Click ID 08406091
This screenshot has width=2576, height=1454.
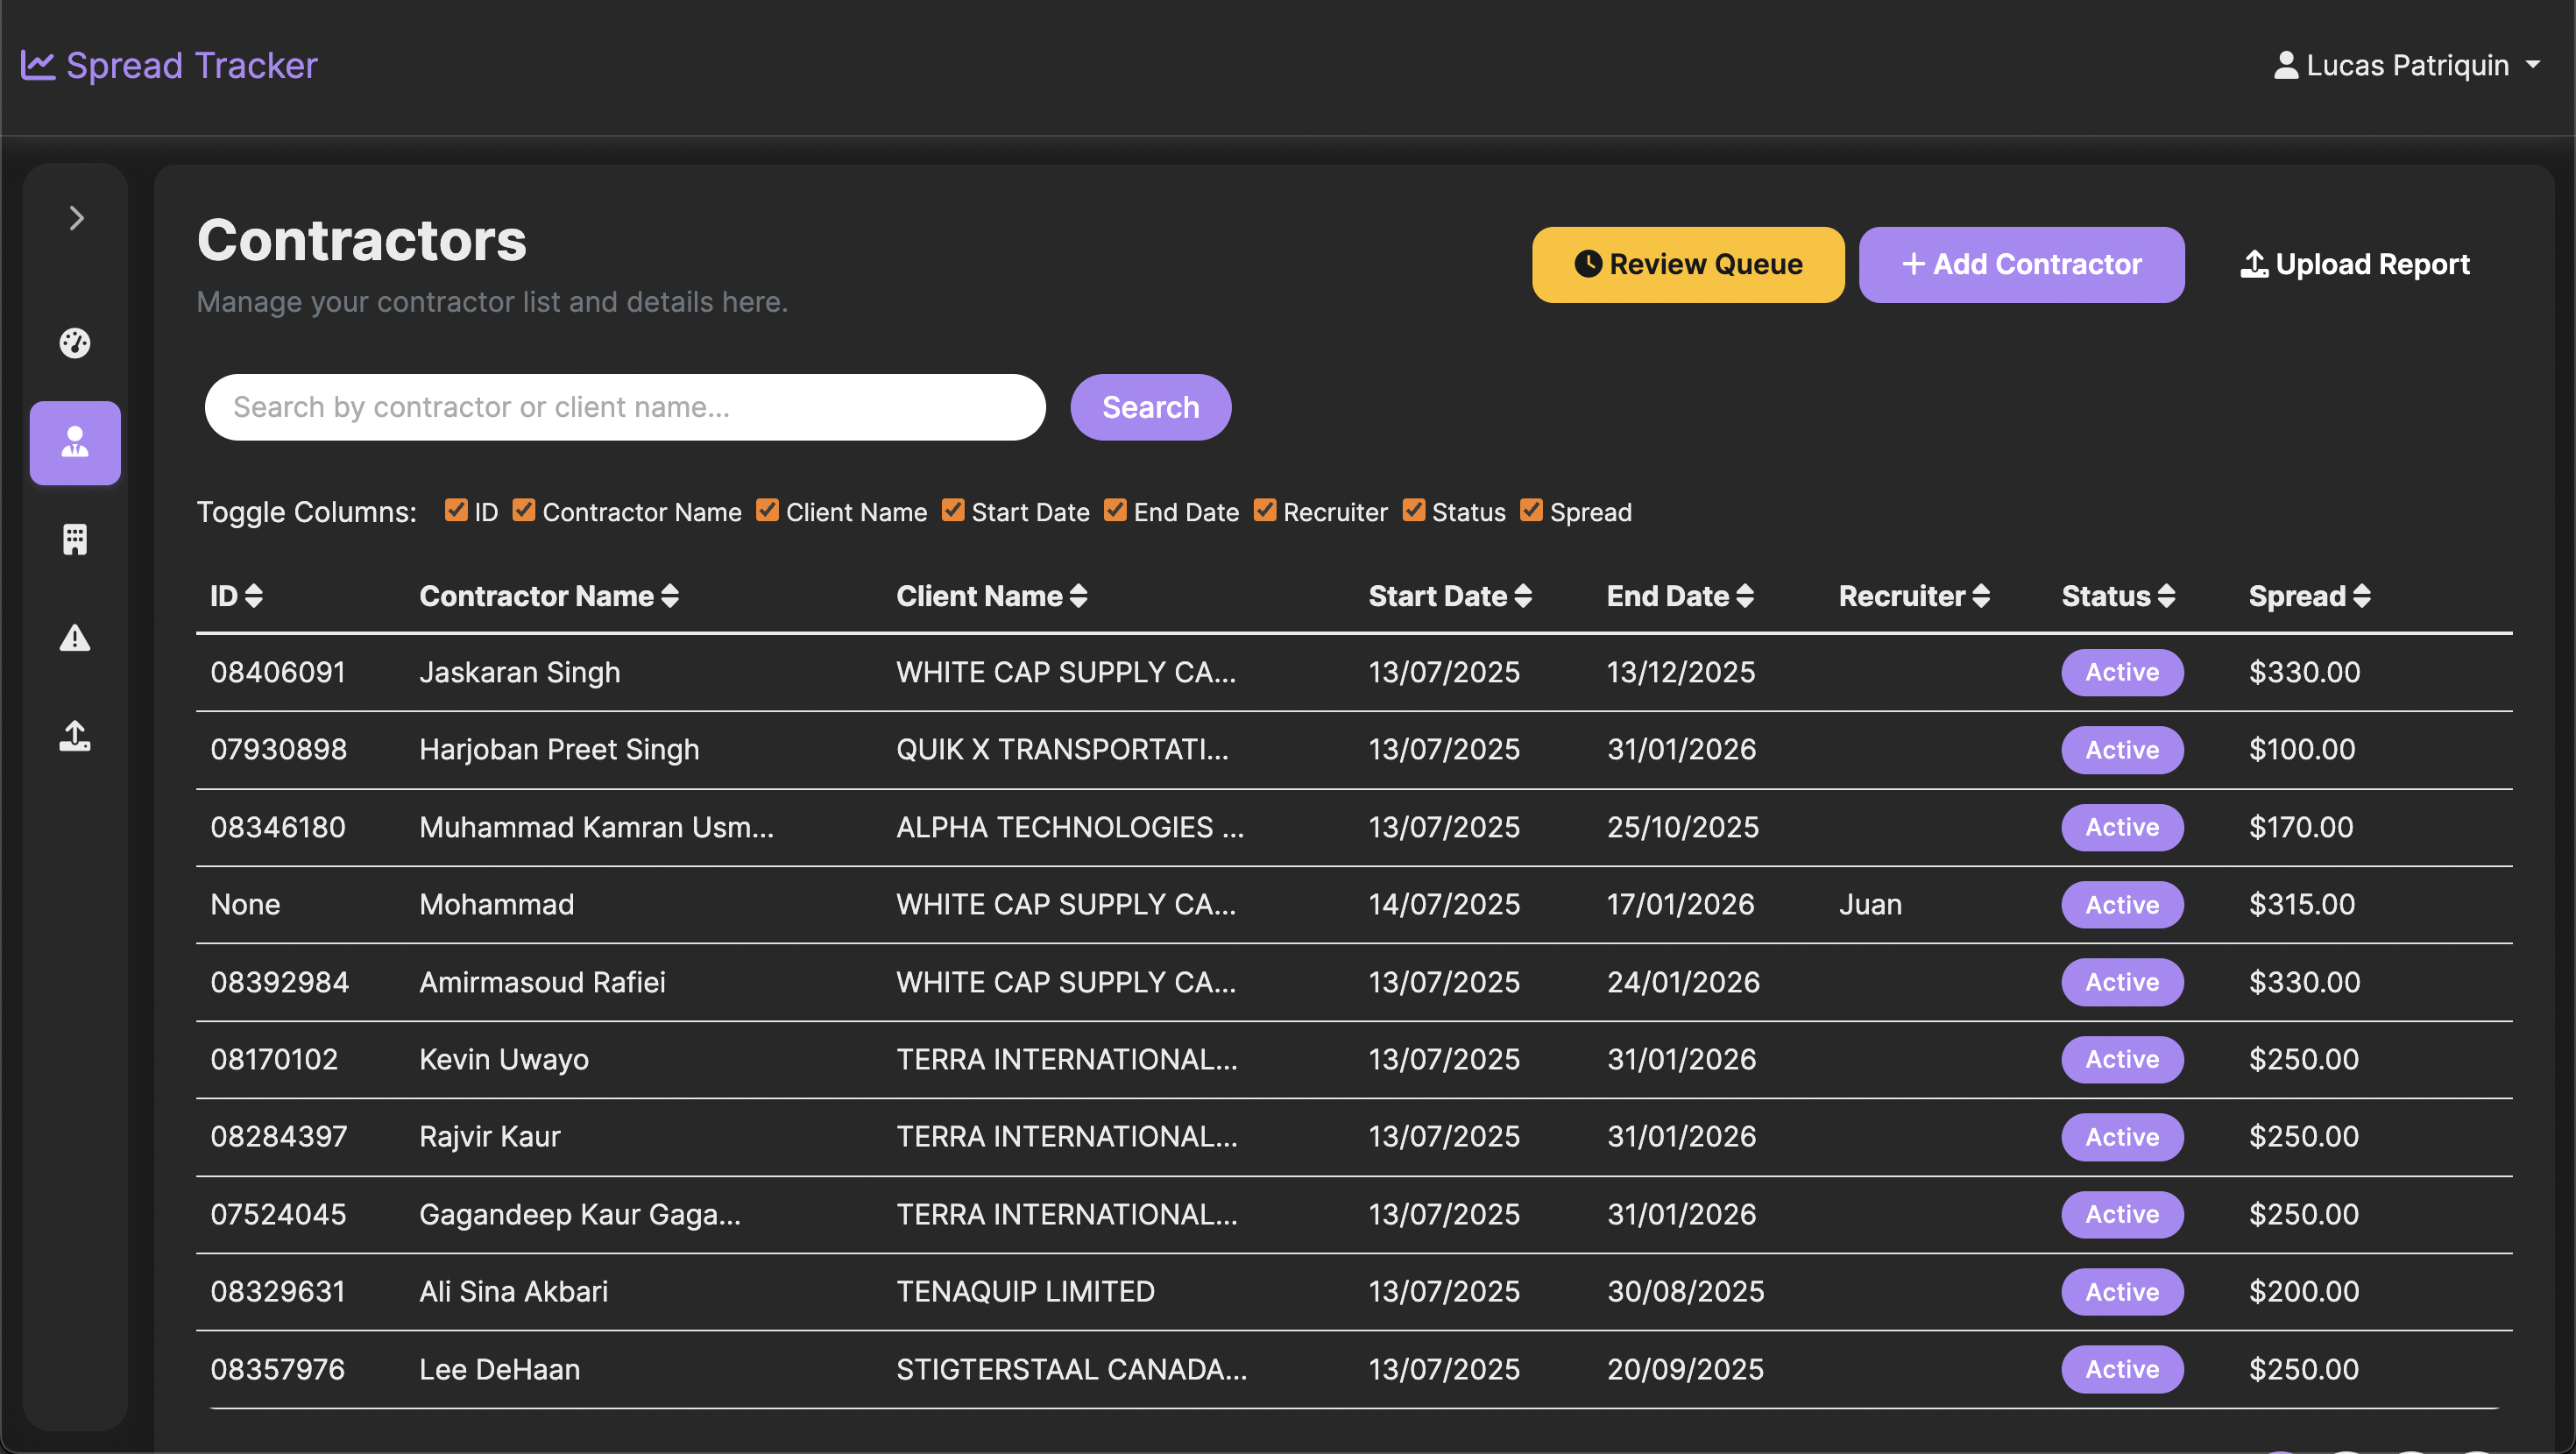tap(278, 672)
